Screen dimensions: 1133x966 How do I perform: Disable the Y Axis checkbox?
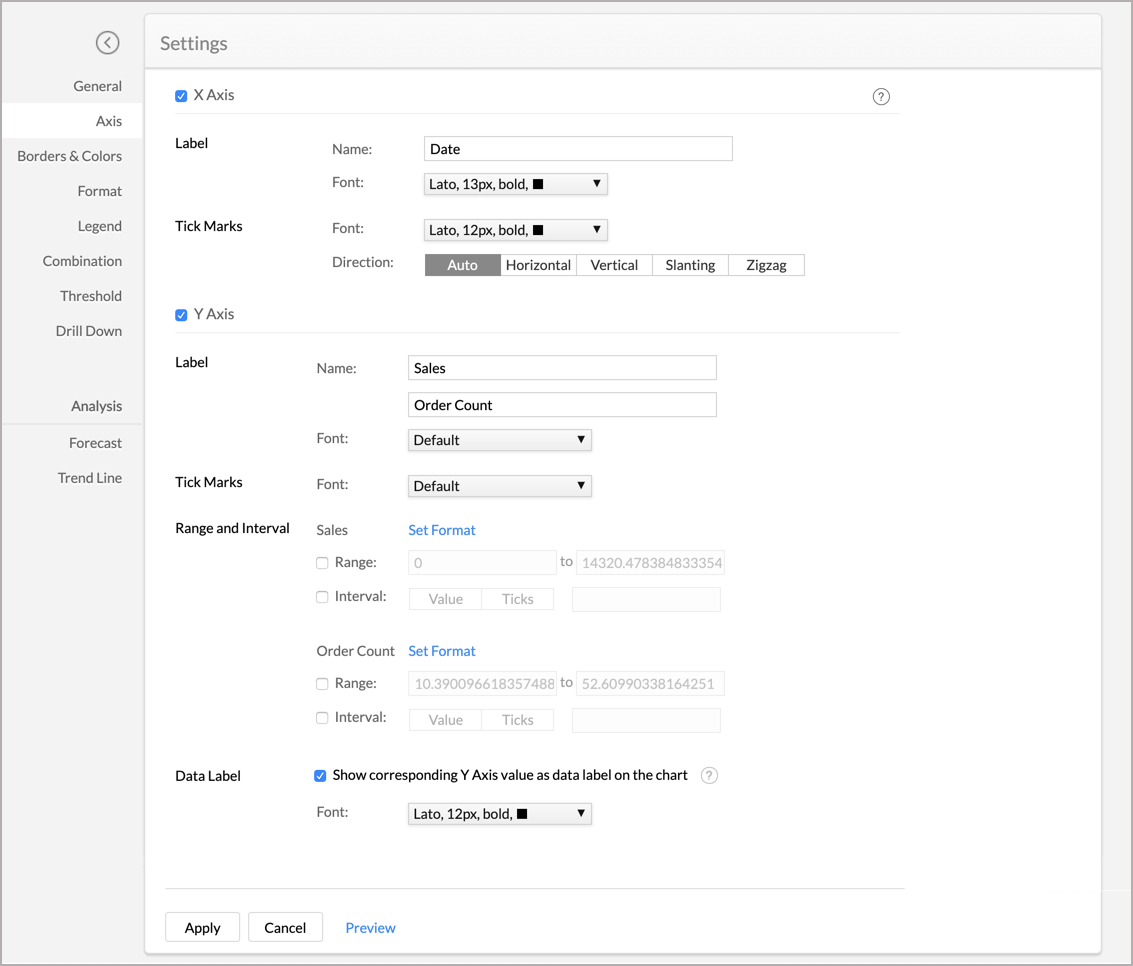181,313
